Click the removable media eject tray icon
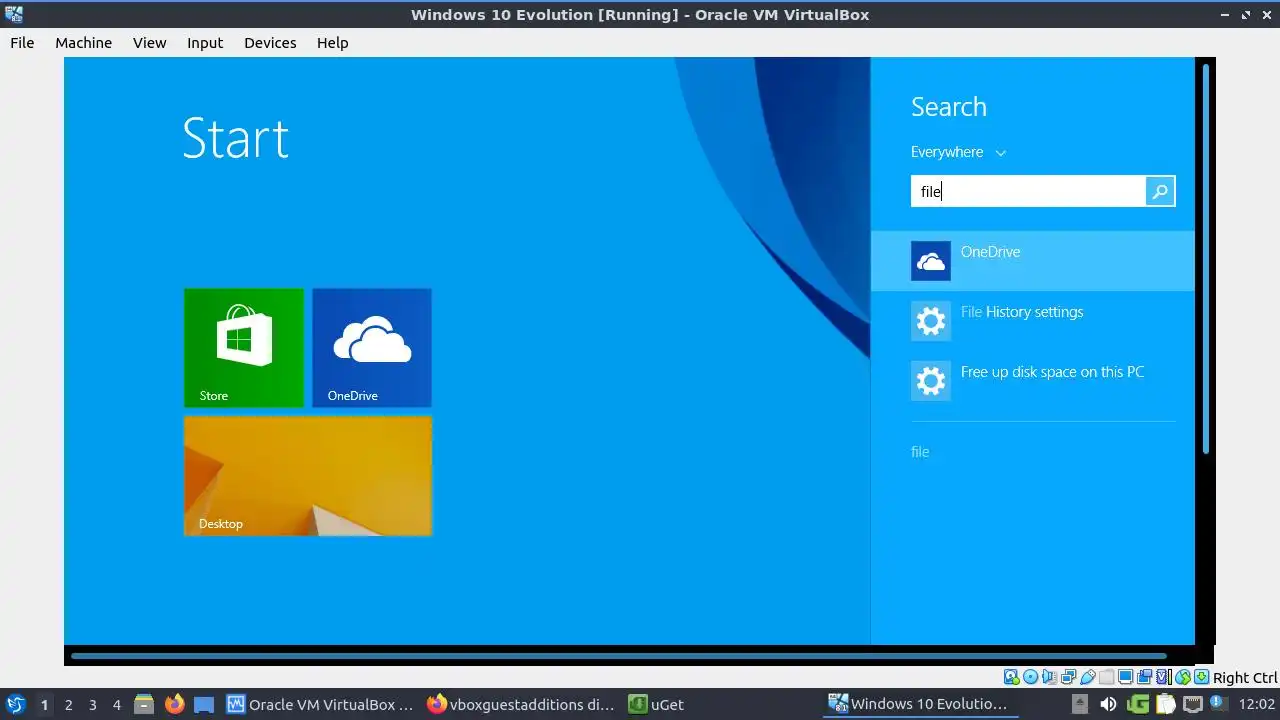 [x=1080, y=704]
